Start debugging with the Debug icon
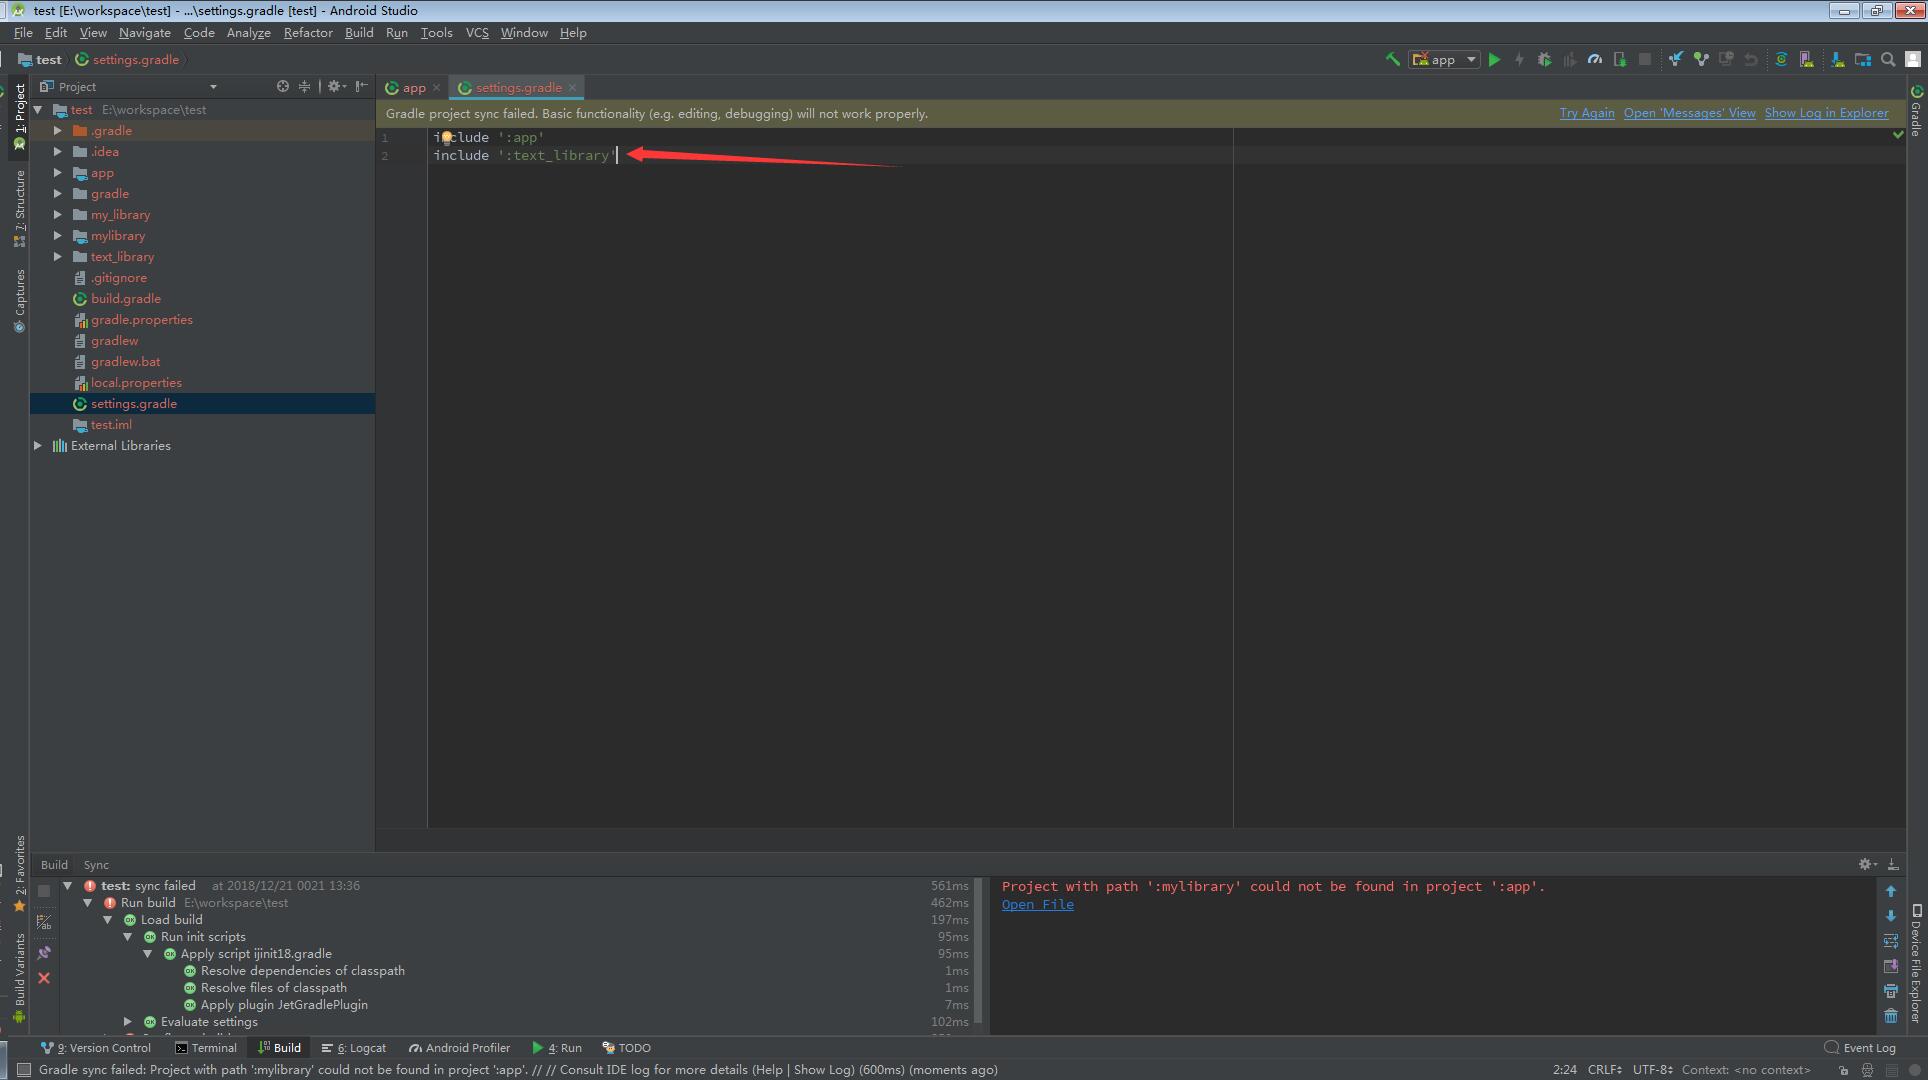Viewport: 1928px width, 1080px height. tap(1544, 59)
